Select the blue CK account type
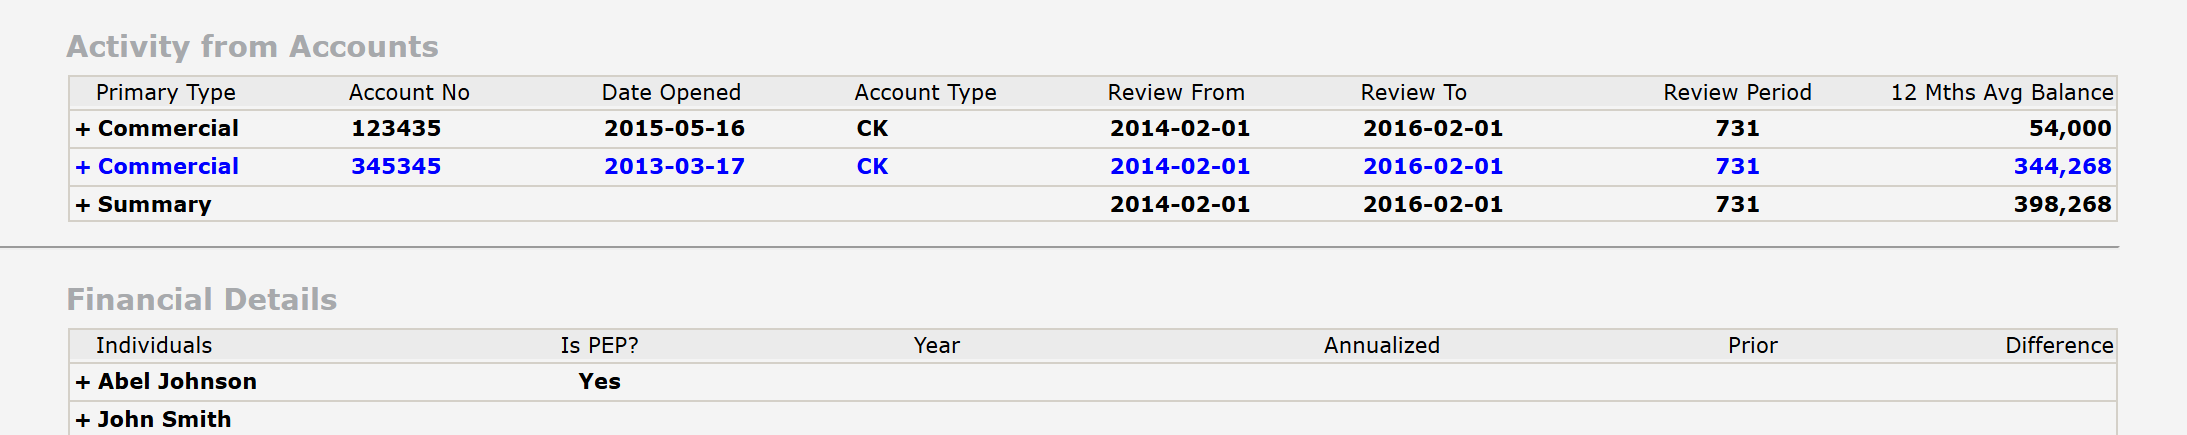The height and width of the screenshot is (435, 2187). [872, 166]
